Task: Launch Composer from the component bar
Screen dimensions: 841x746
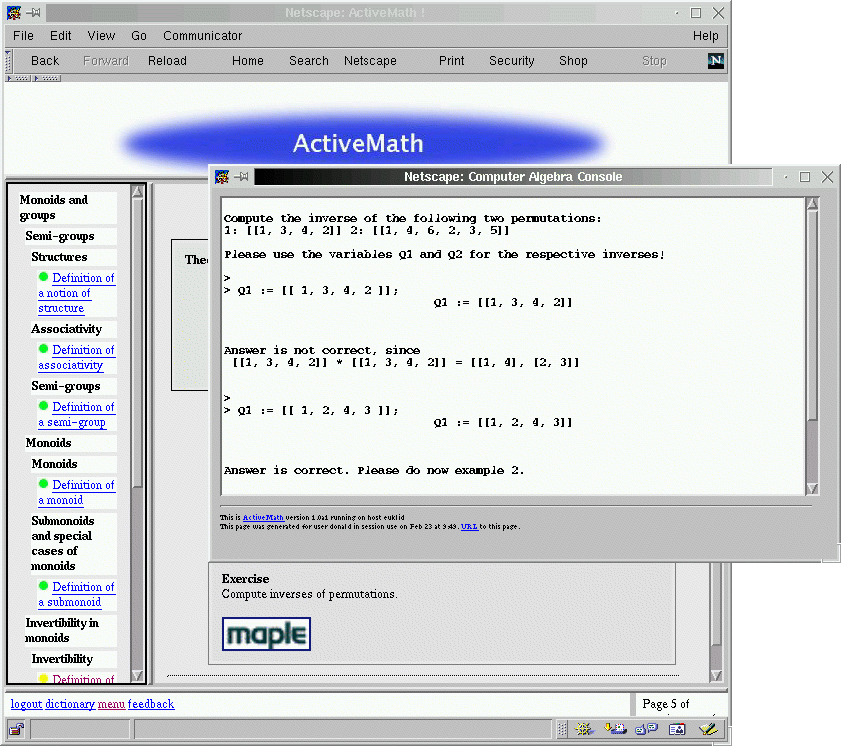Action: [709, 729]
